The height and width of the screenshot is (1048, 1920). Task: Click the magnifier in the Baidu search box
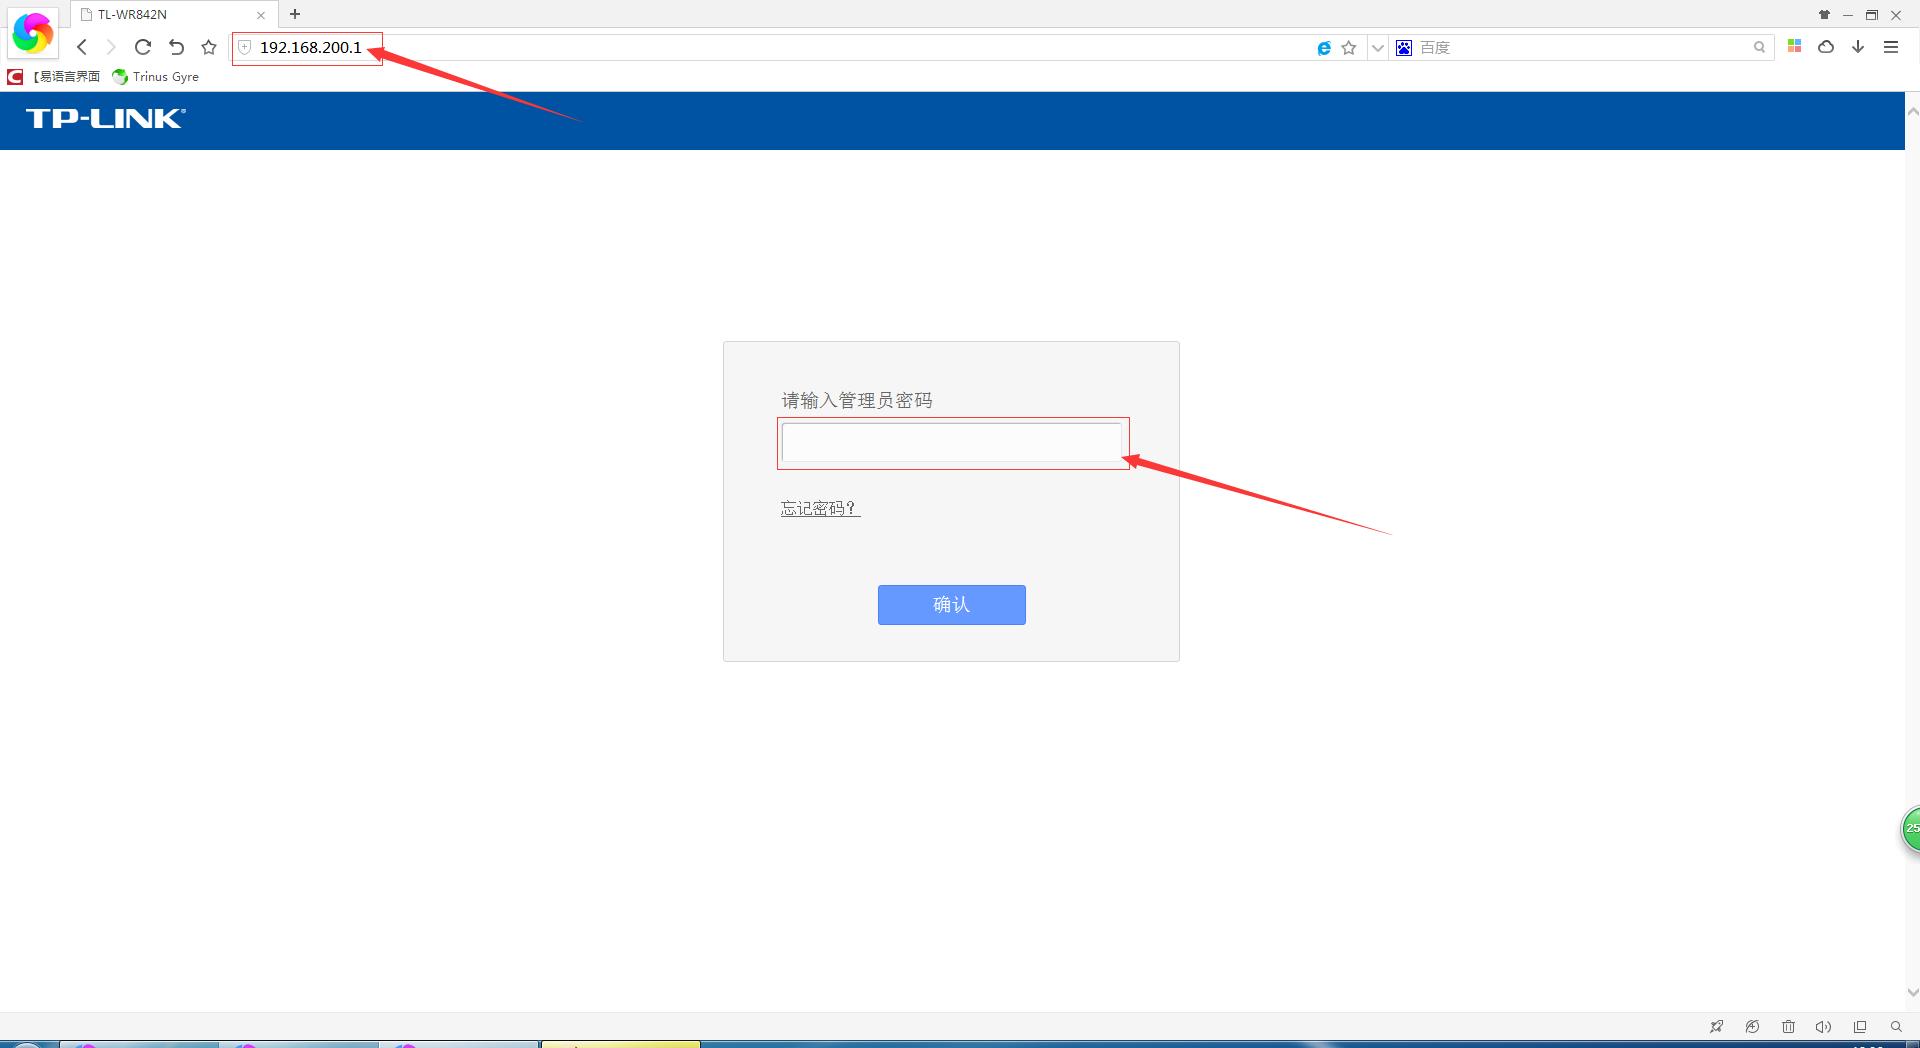coord(1759,48)
